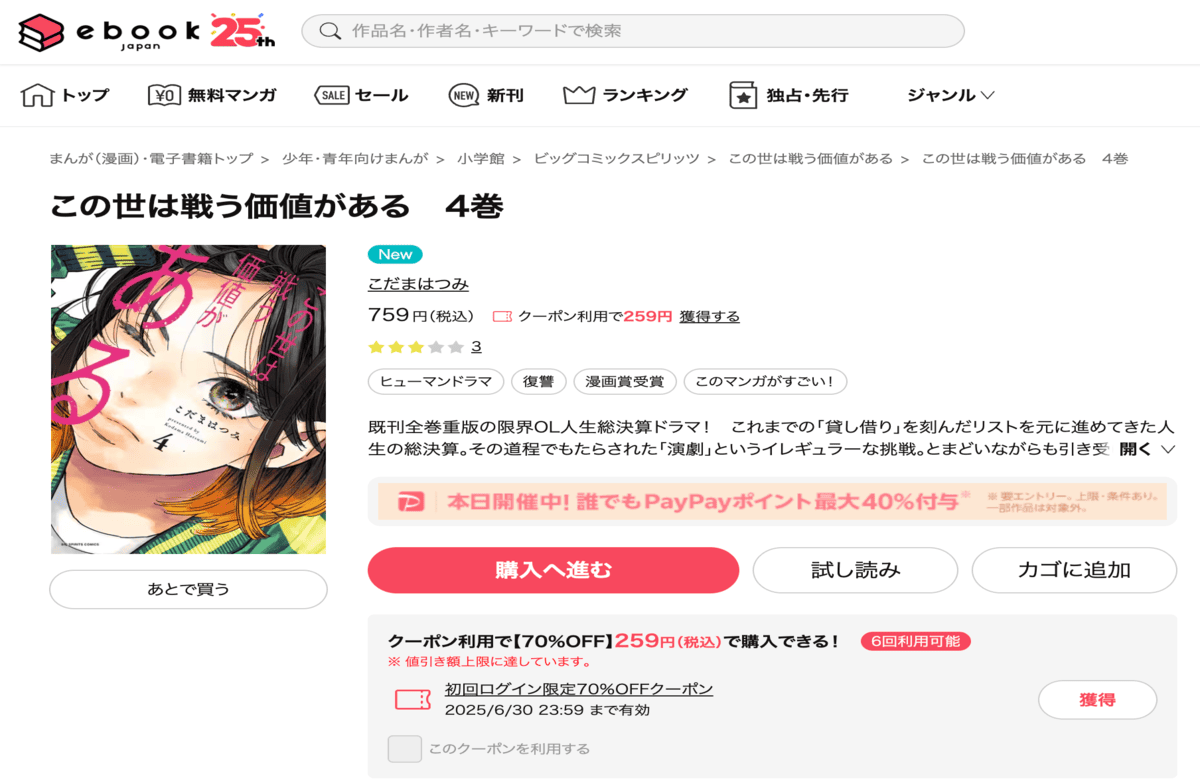Click the star rating review count

point(476,347)
